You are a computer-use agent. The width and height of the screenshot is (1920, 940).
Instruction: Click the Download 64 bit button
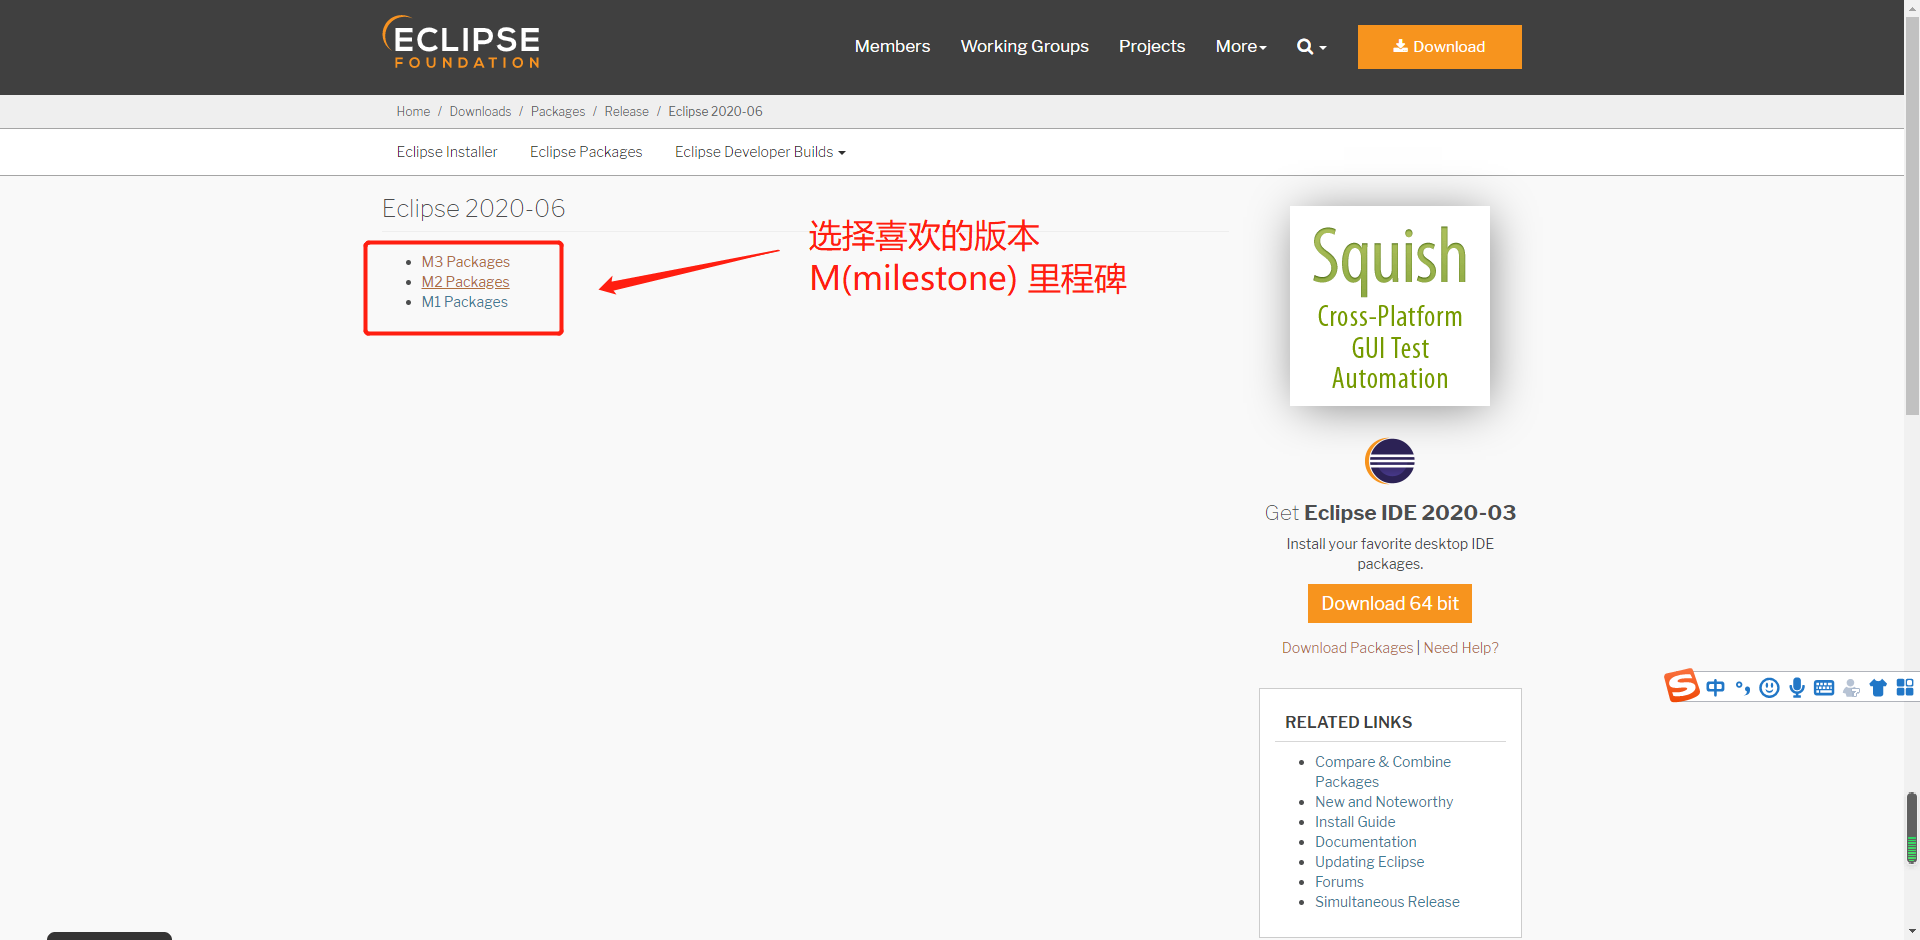(x=1389, y=603)
